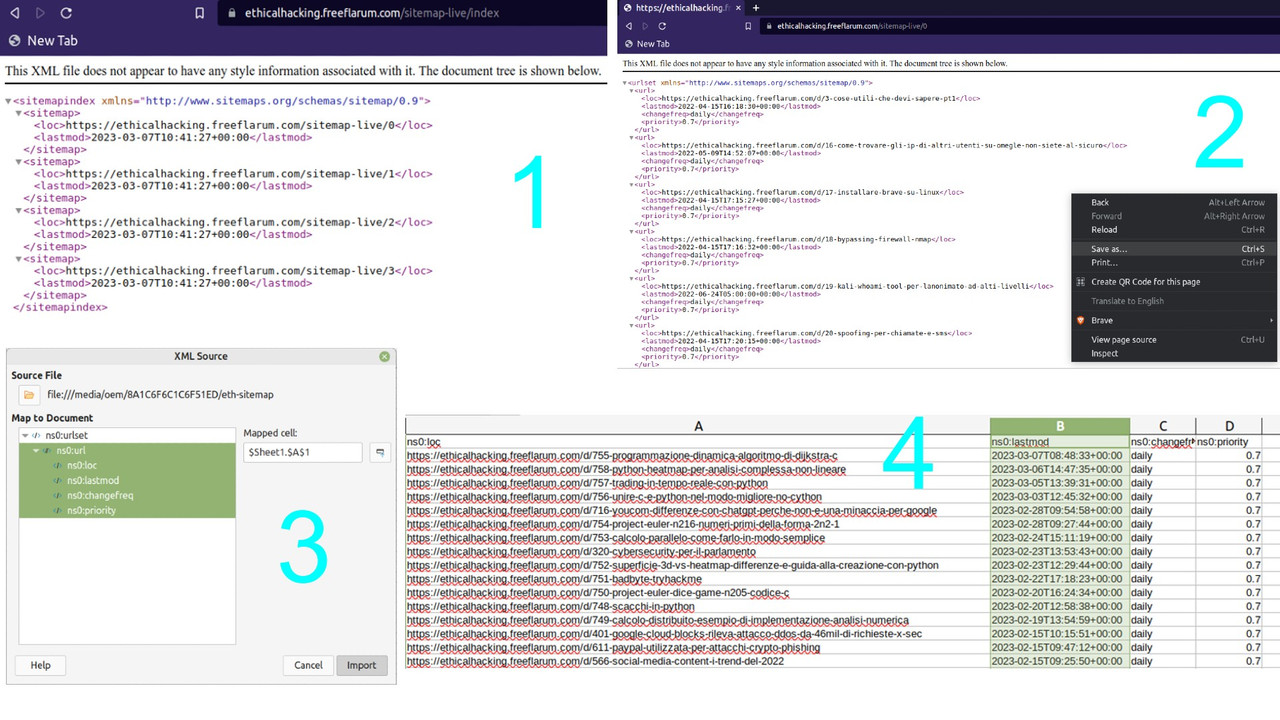This screenshot has height=720, width=1280.
Task: Click the ns0:loc header cell in spreadsheet
Action: coord(698,442)
